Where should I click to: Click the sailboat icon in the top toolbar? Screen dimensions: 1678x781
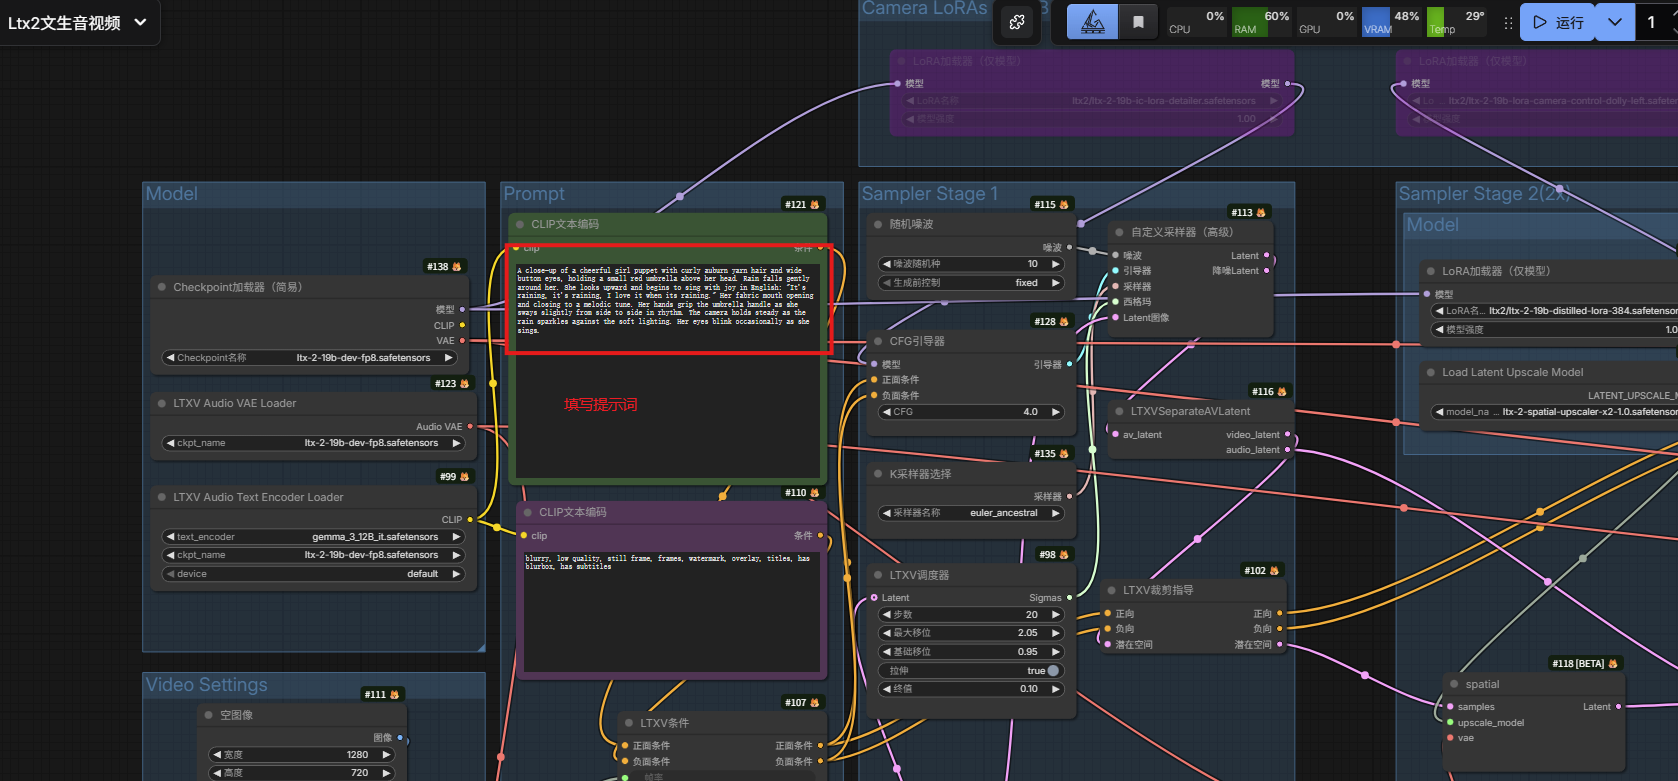[1092, 22]
